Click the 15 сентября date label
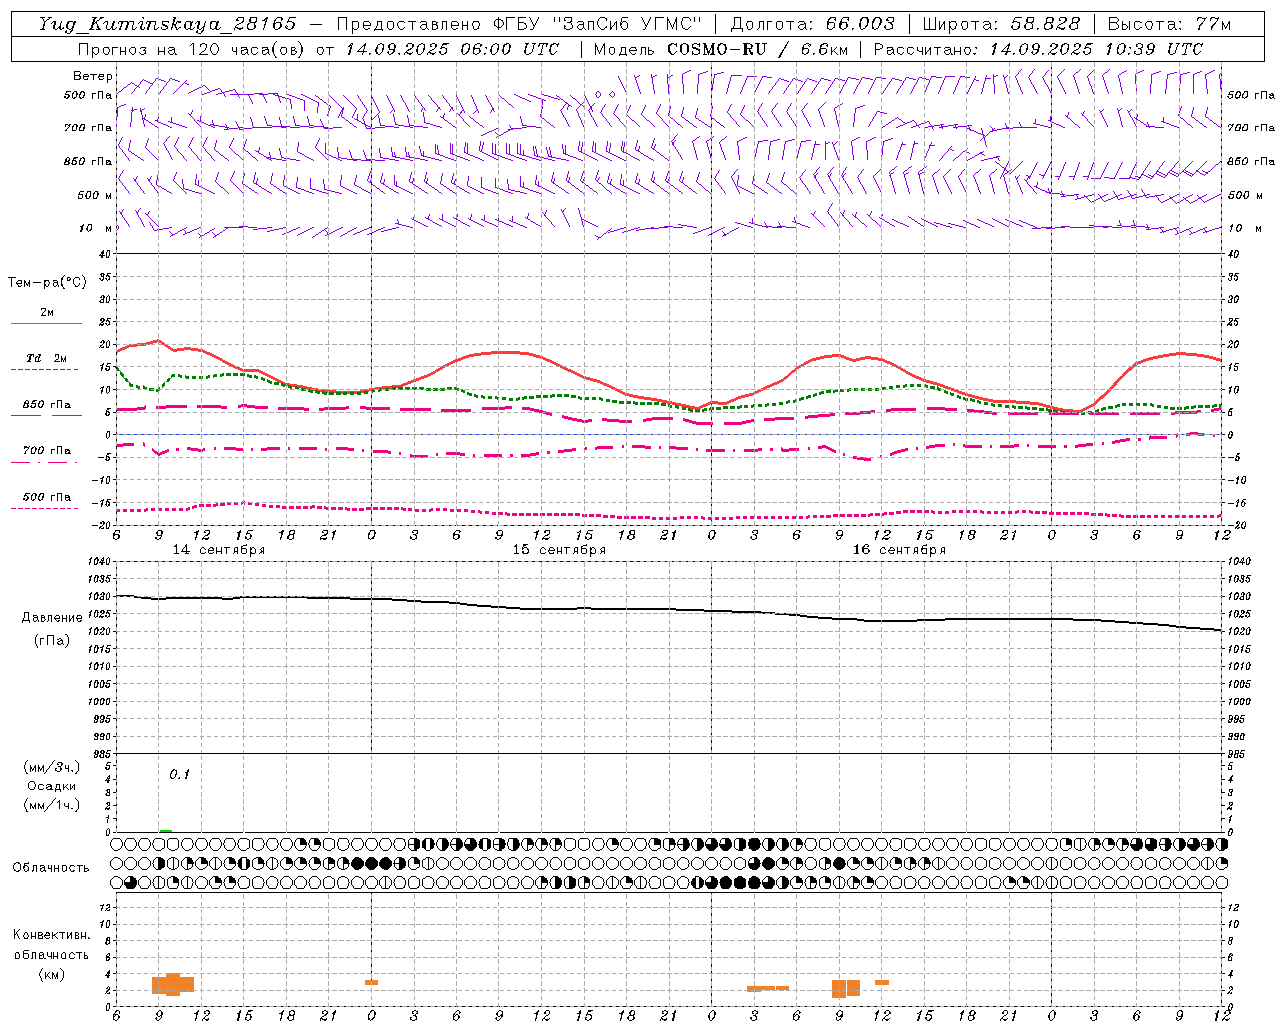1280x1024 pixels. pos(559,550)
